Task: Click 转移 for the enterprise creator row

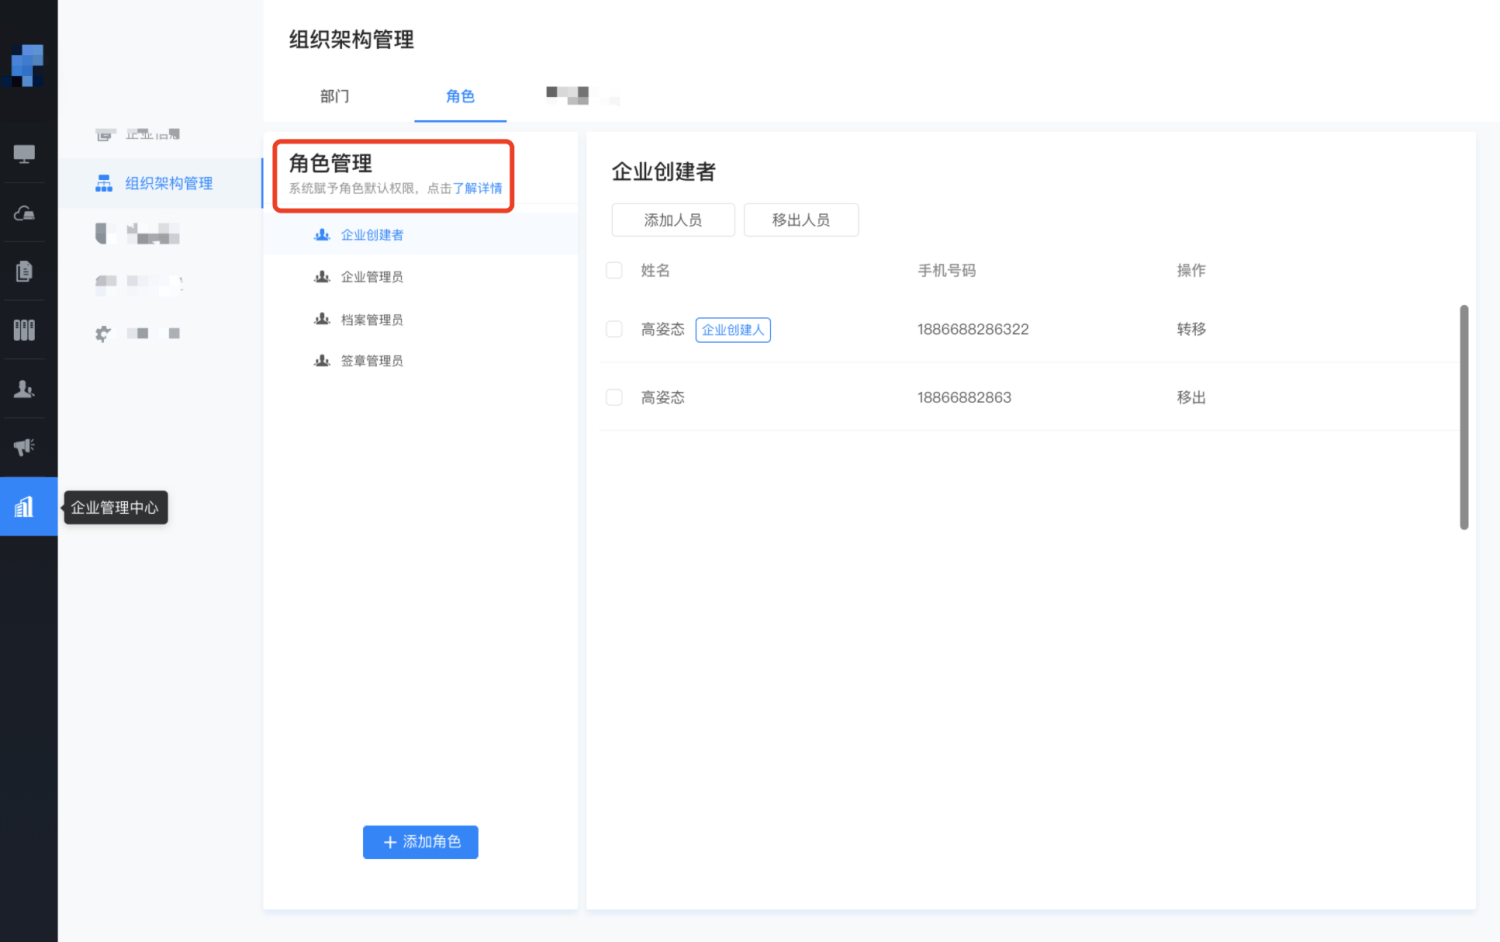Action: [1191, 329]
